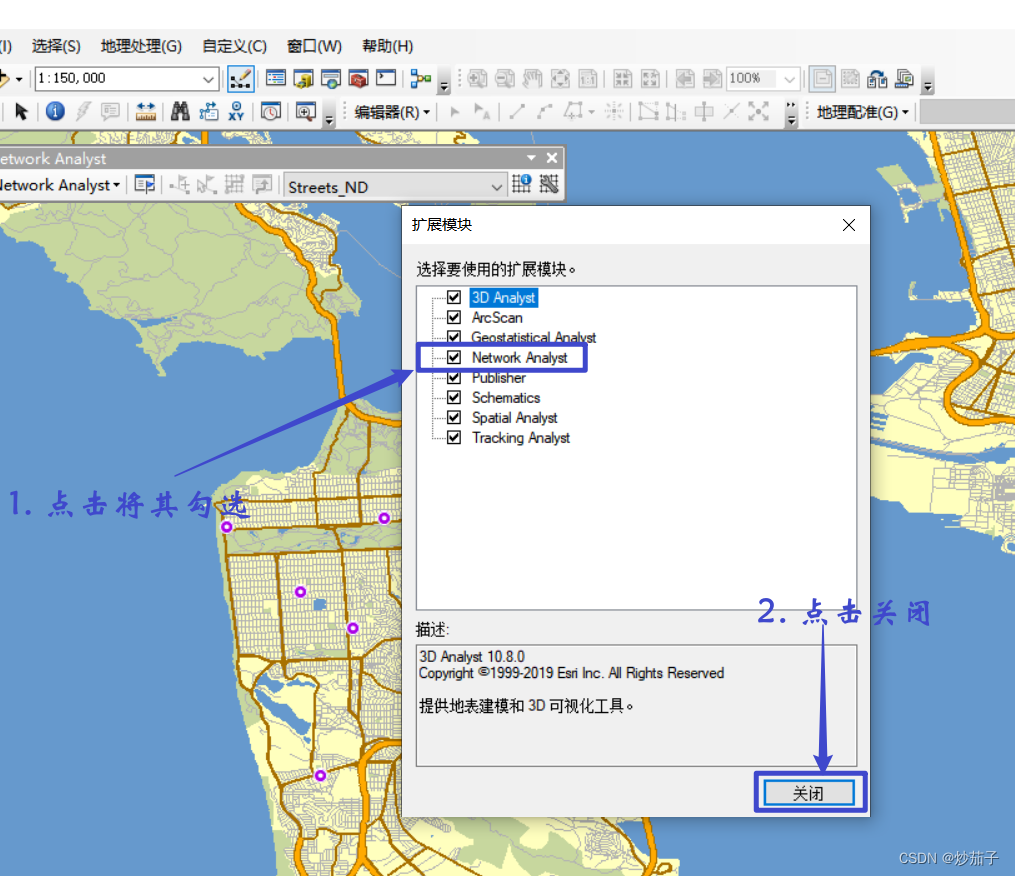
Task: Click the 关闭 button in the dialog
Action: [x=809, y=791]
